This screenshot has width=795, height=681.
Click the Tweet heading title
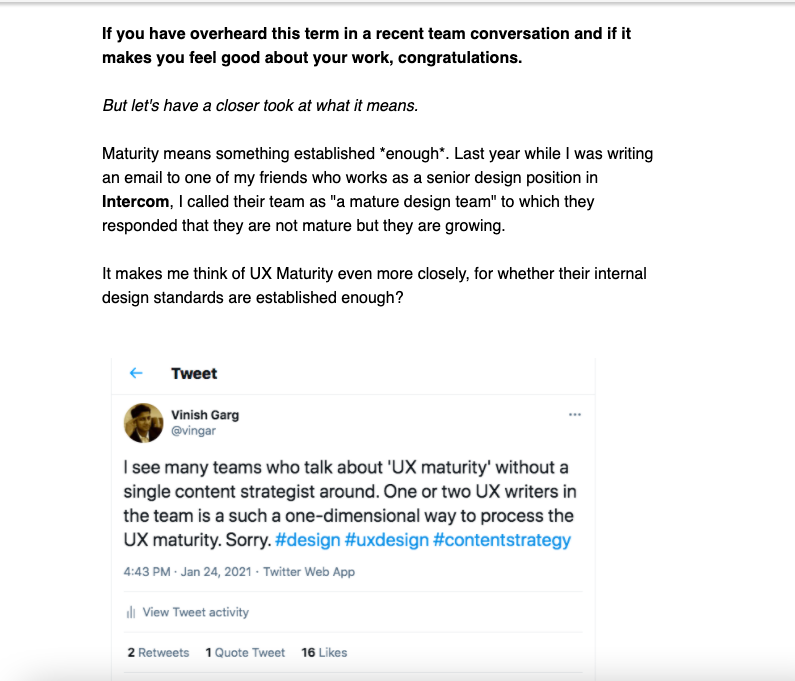click(x=194, y=373)
